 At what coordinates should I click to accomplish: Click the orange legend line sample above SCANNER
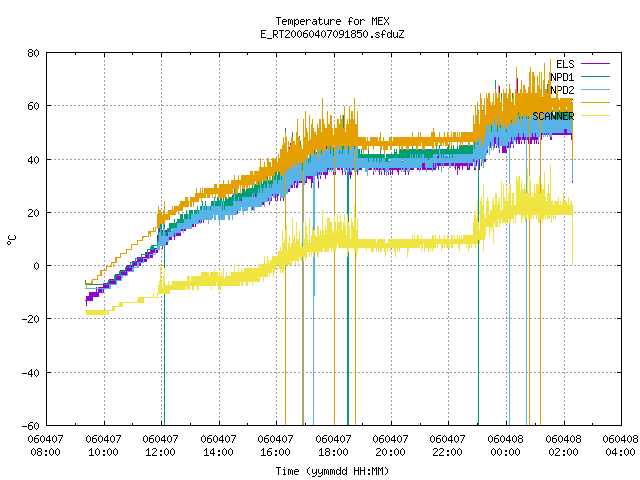click(595, 102)
